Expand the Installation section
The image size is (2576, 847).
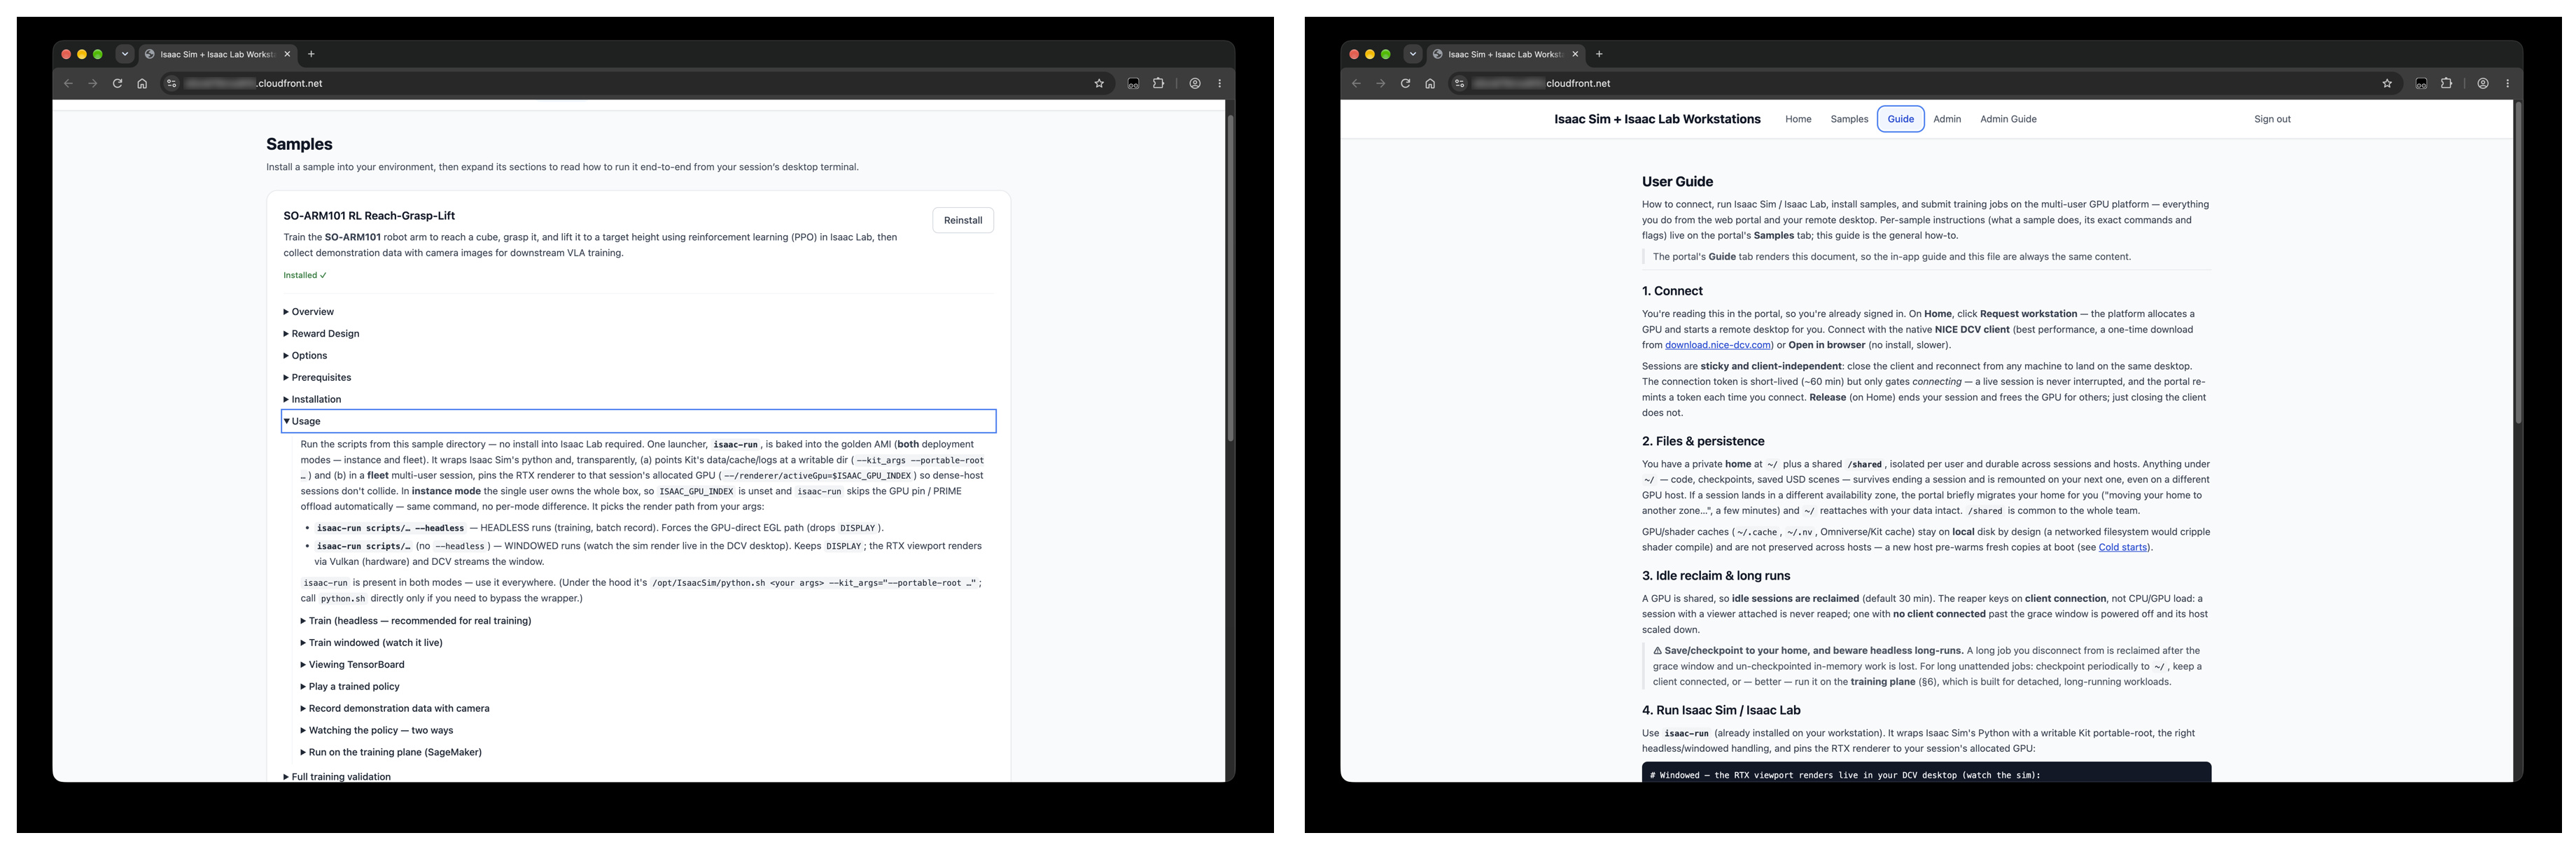tap(312, 400)
